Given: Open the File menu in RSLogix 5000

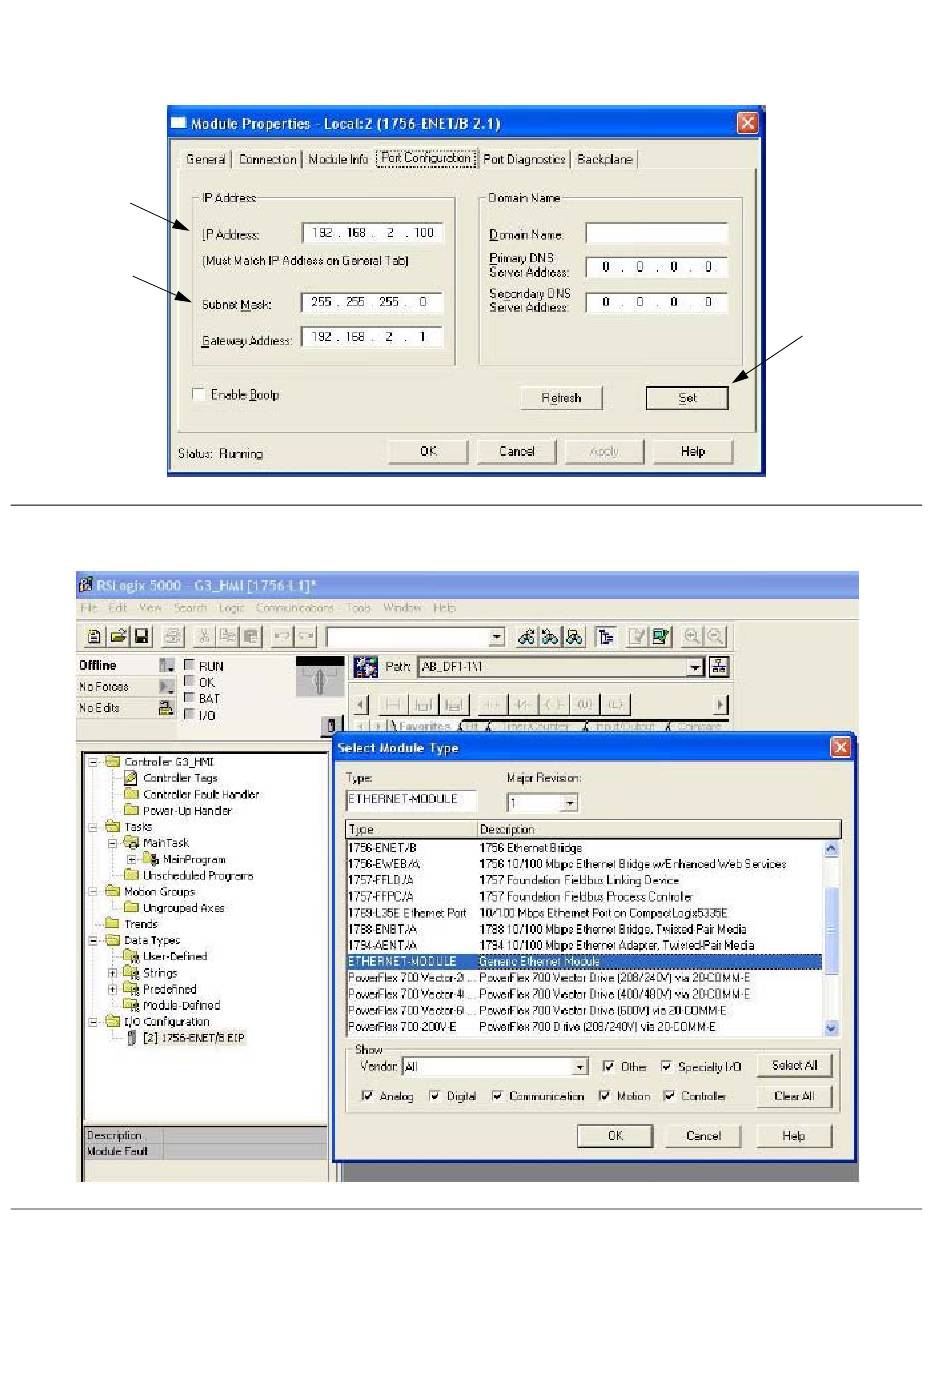Looking at the screenshot, I should (89, 608).
